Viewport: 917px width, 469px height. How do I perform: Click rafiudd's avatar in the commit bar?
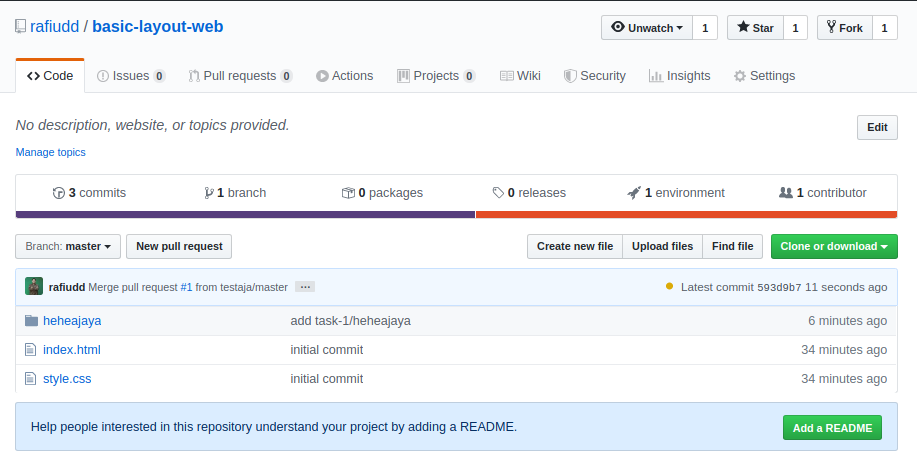tap(34, 287)
